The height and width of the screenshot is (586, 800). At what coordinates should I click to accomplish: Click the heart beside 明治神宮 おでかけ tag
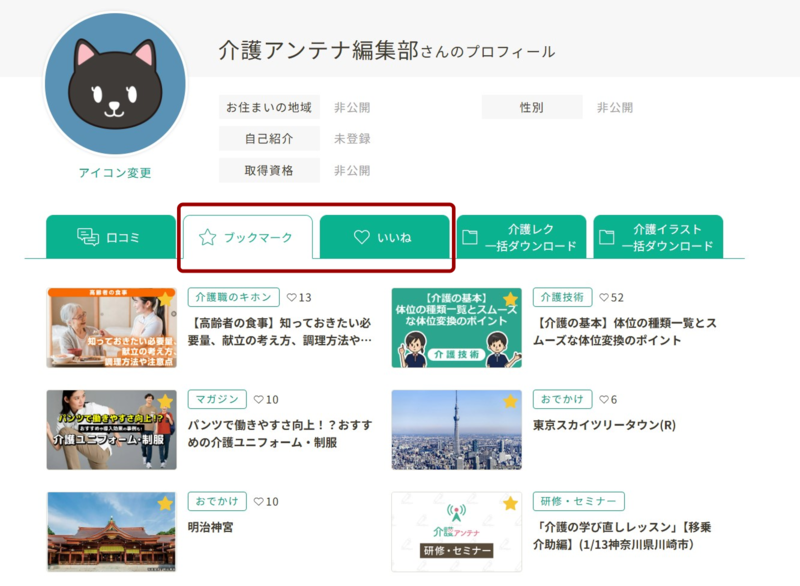pyautogui.click(x=259, y=501)
